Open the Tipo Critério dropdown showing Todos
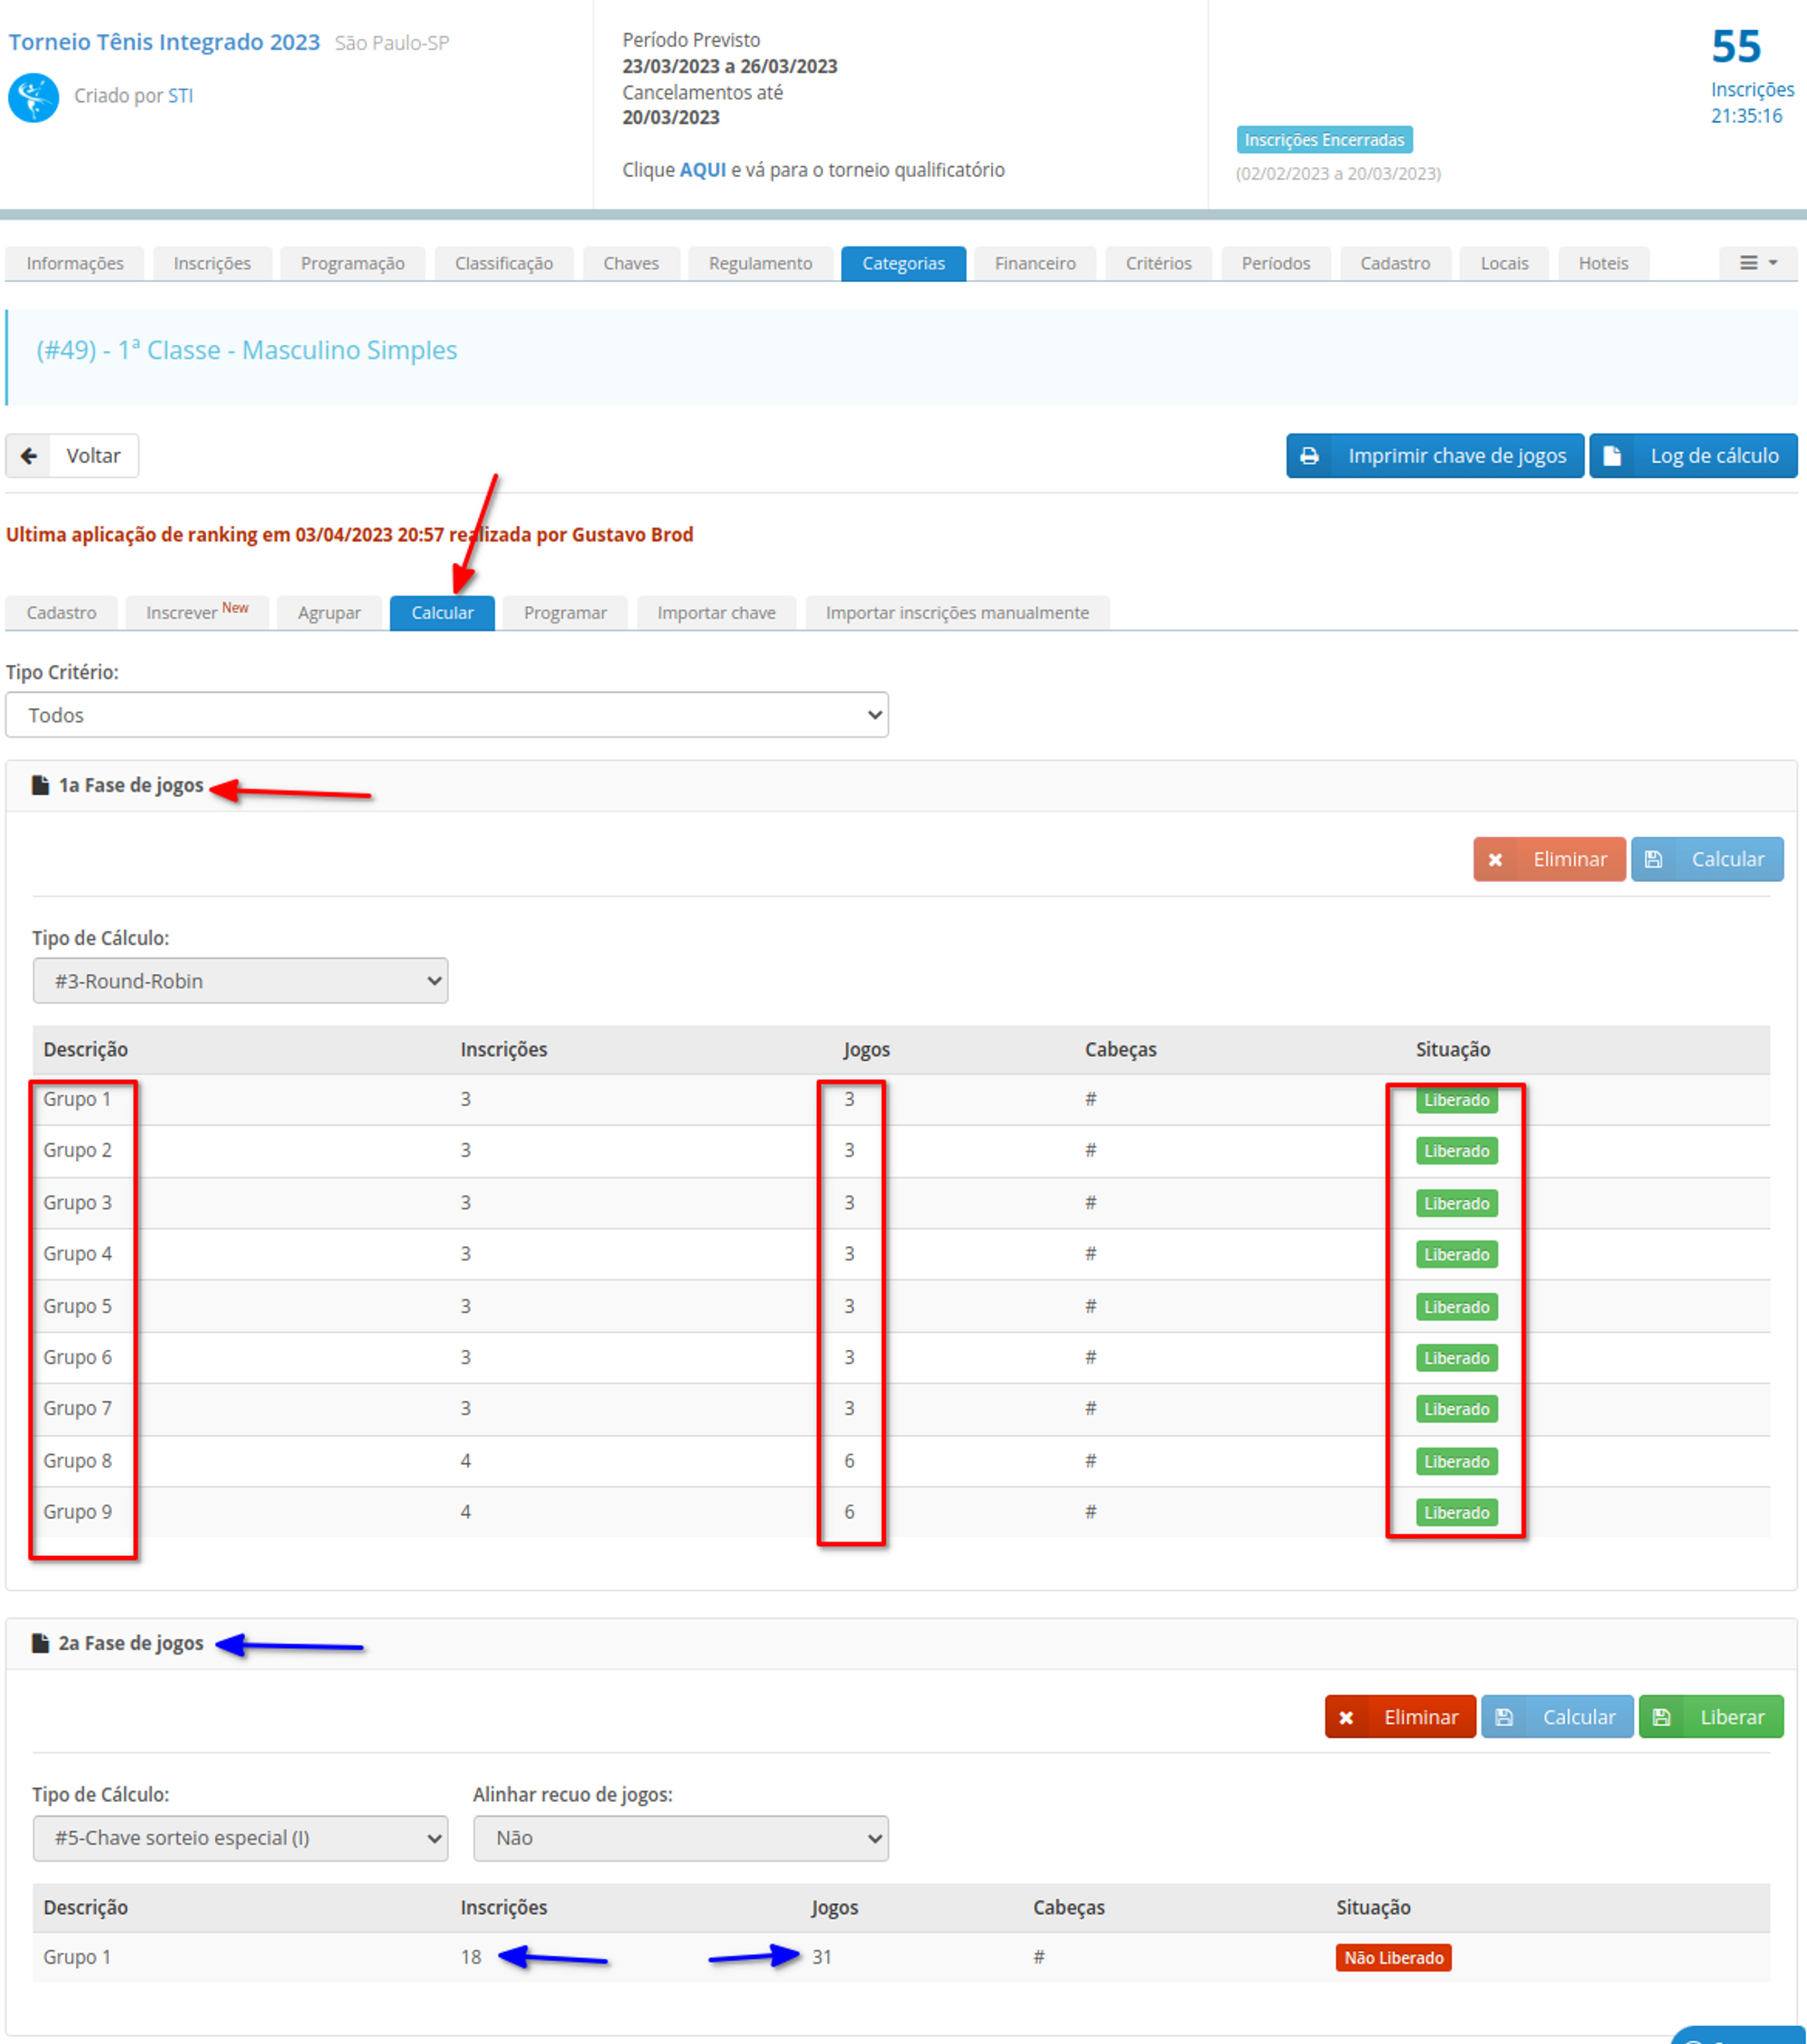Screen dimensions: 1807x2044 tap(446, 715)
